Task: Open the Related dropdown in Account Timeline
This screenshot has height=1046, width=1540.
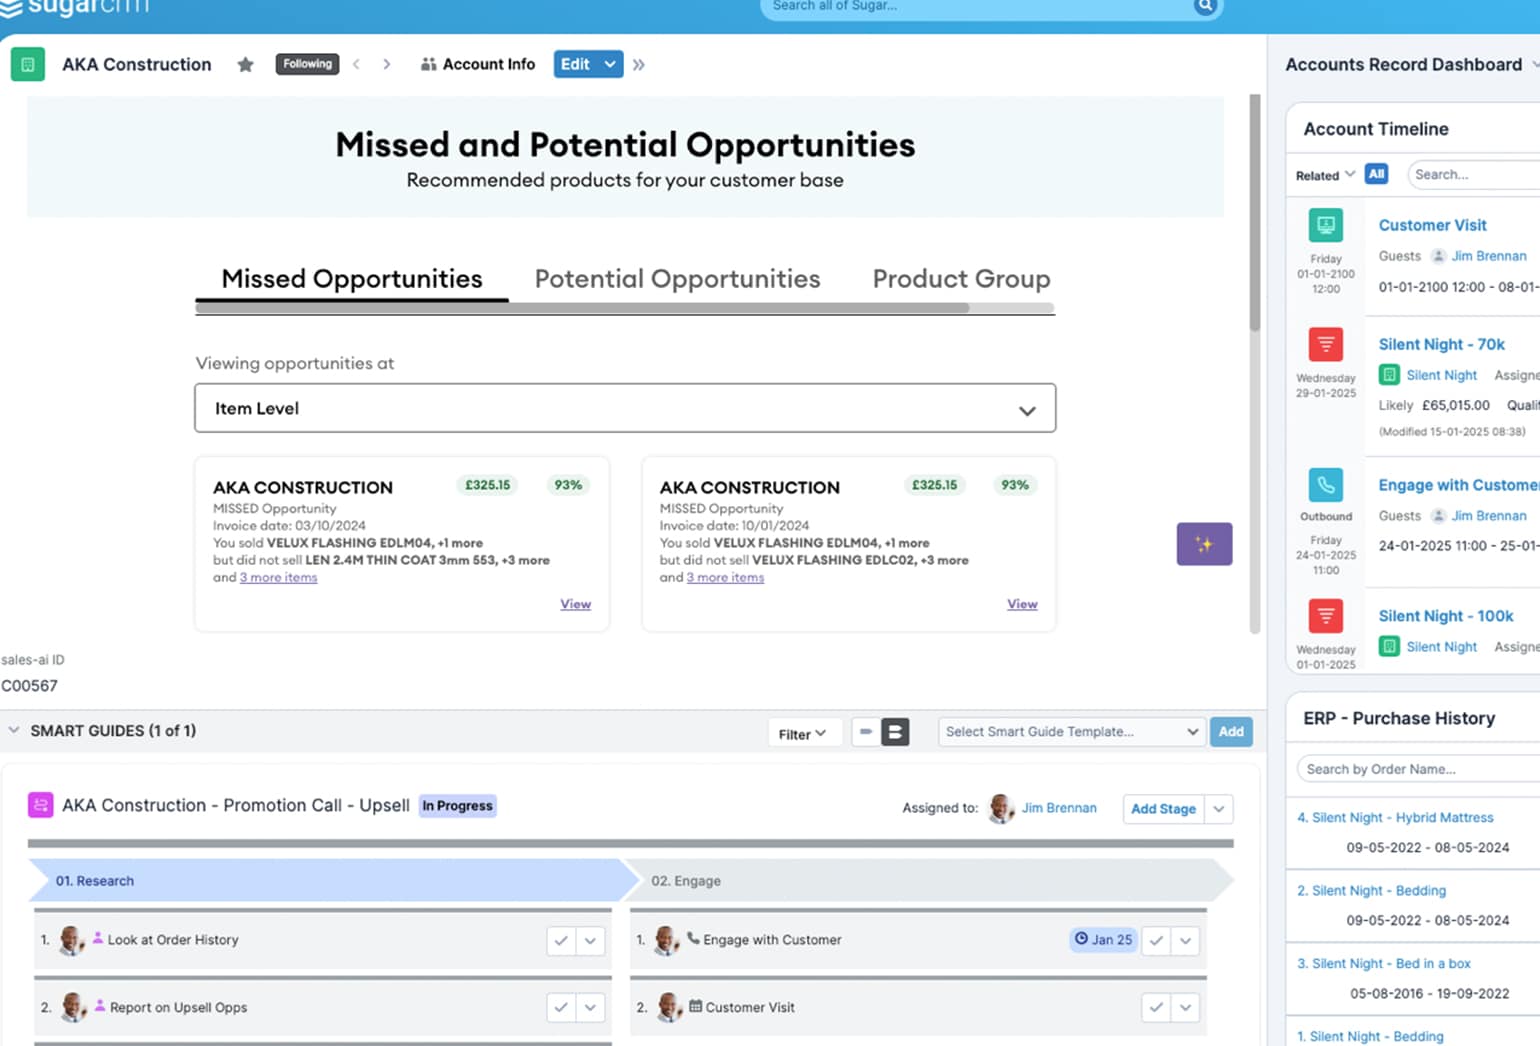Action: point(1325,175)
